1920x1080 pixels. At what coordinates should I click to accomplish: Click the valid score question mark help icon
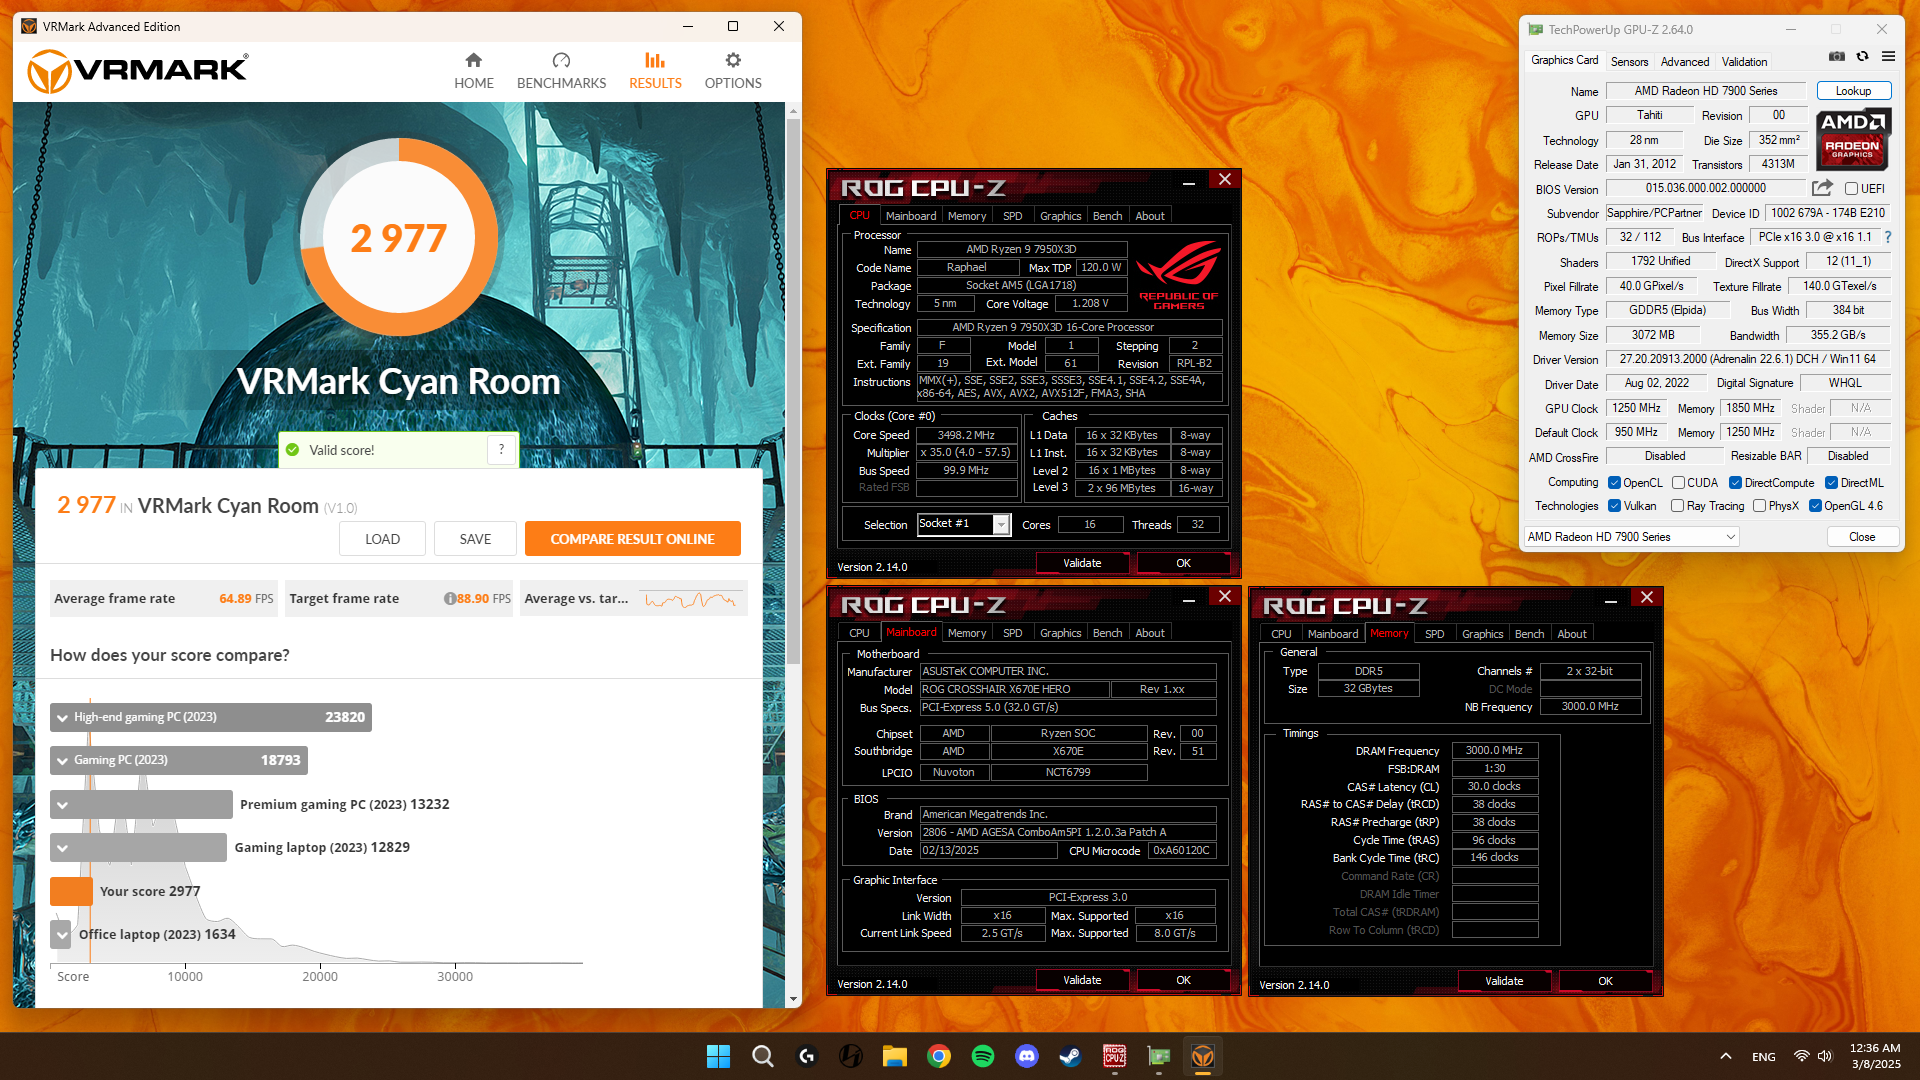coord(502,450)
